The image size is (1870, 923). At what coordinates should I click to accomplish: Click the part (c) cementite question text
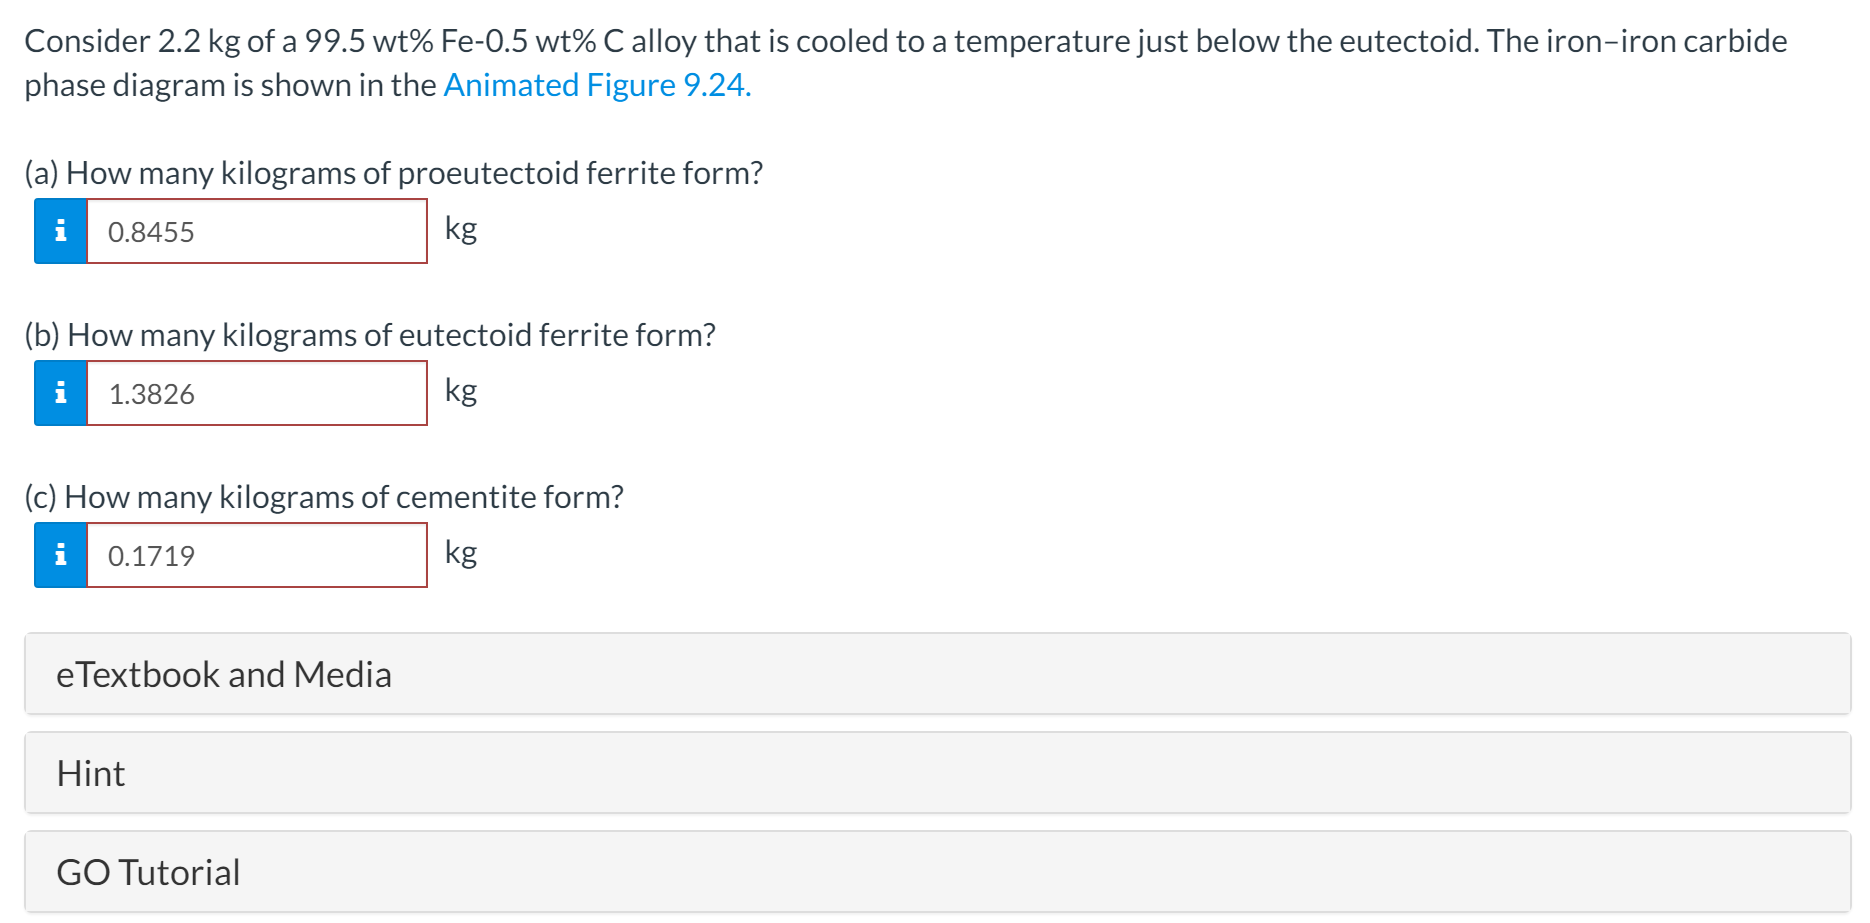point(324,497)
